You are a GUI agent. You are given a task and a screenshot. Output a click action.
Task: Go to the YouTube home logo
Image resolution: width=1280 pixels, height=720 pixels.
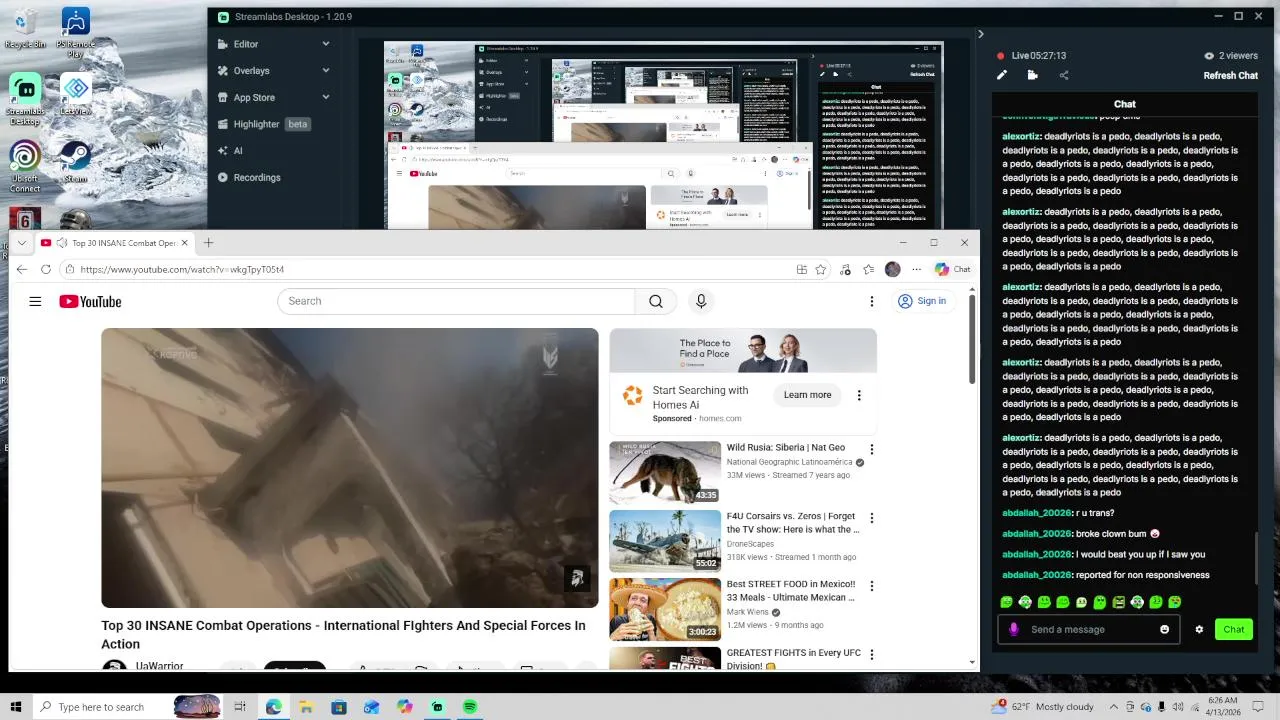pos(90,301)
